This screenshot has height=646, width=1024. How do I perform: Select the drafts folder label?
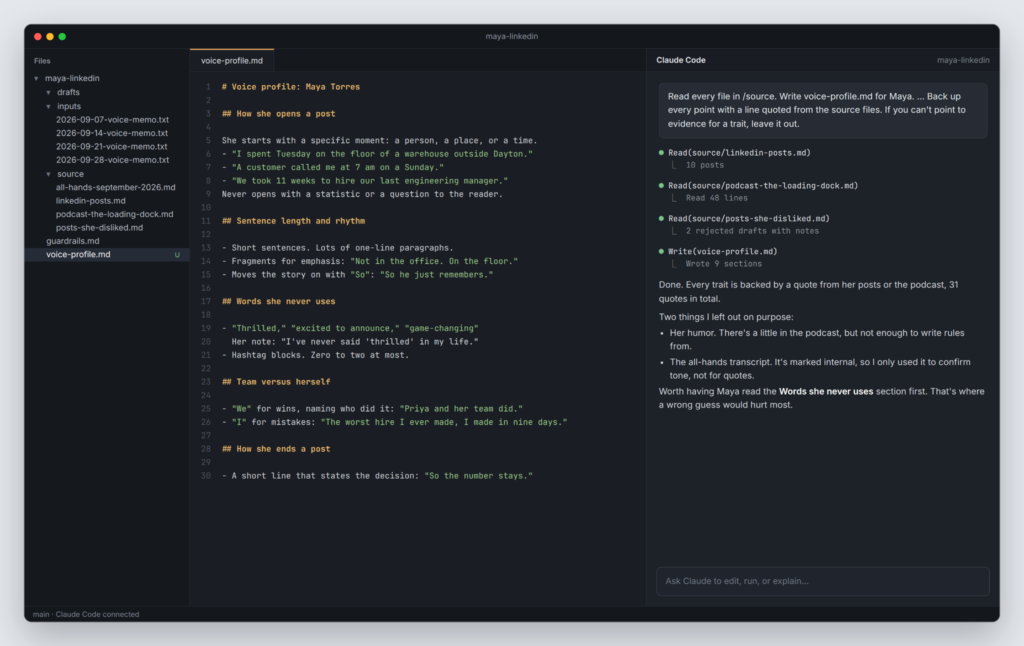tap(68, 92)
